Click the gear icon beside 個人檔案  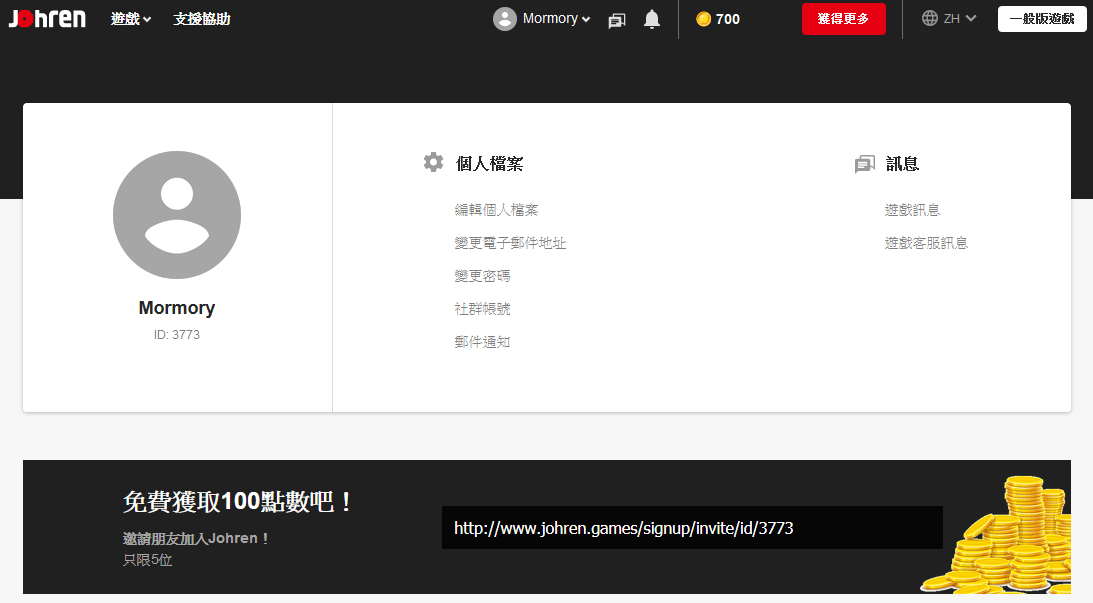pos(434,162)
